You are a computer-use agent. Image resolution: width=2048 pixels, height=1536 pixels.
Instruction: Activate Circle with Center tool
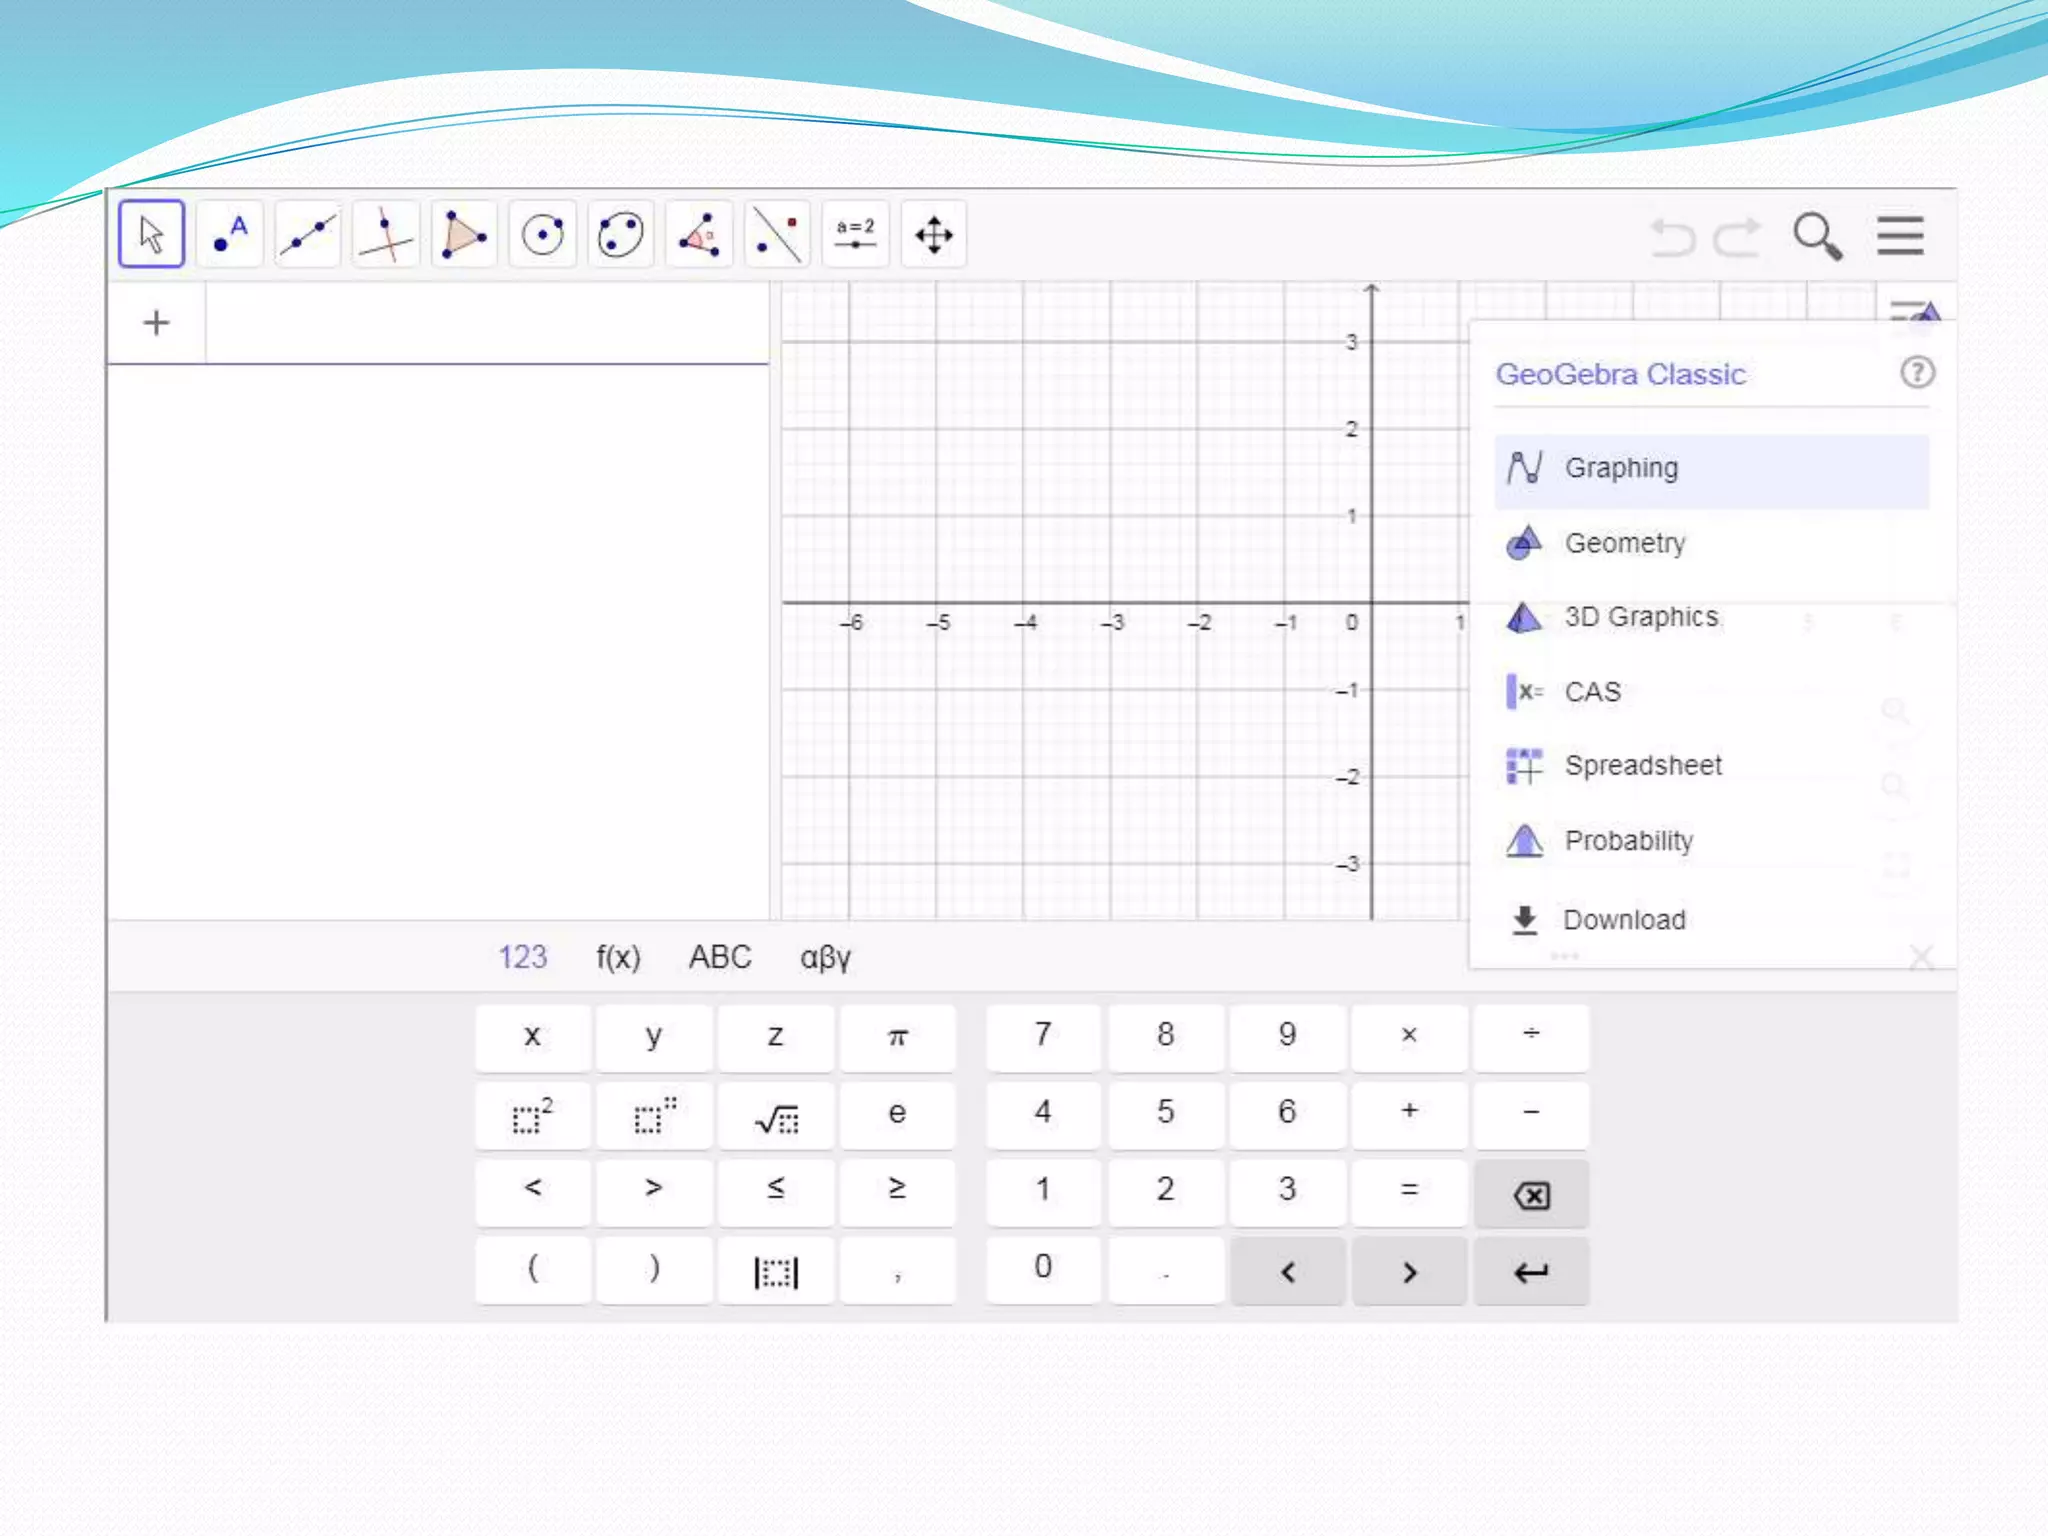point(543,235)
